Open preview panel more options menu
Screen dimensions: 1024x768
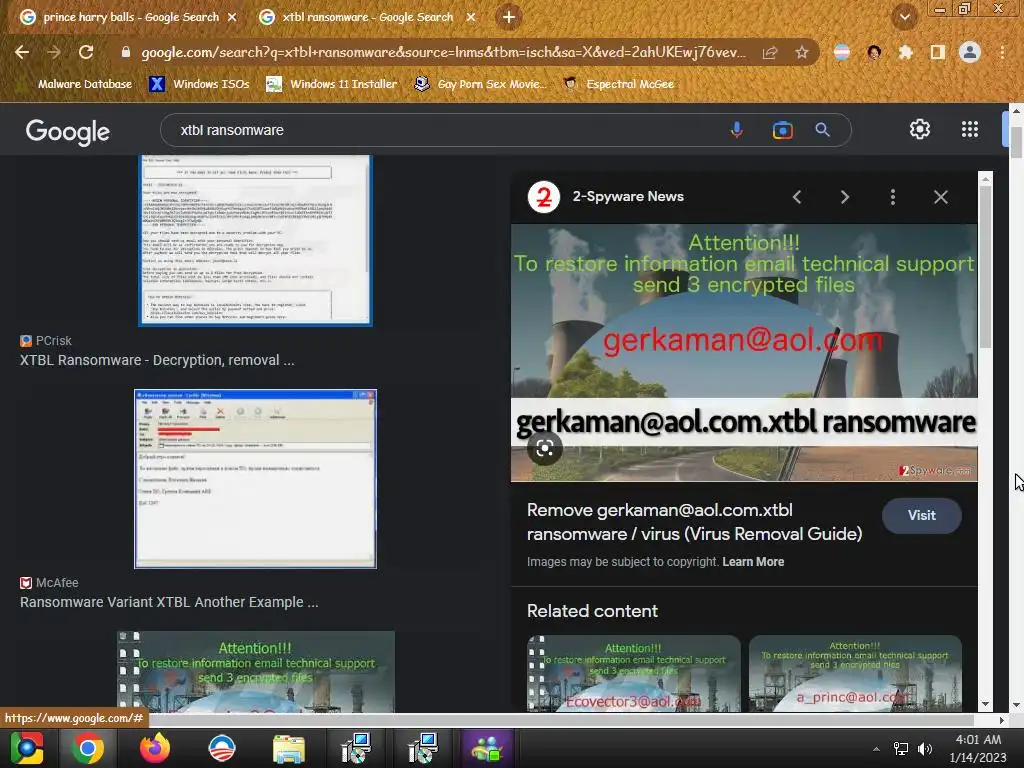click(x=893, y=197)
